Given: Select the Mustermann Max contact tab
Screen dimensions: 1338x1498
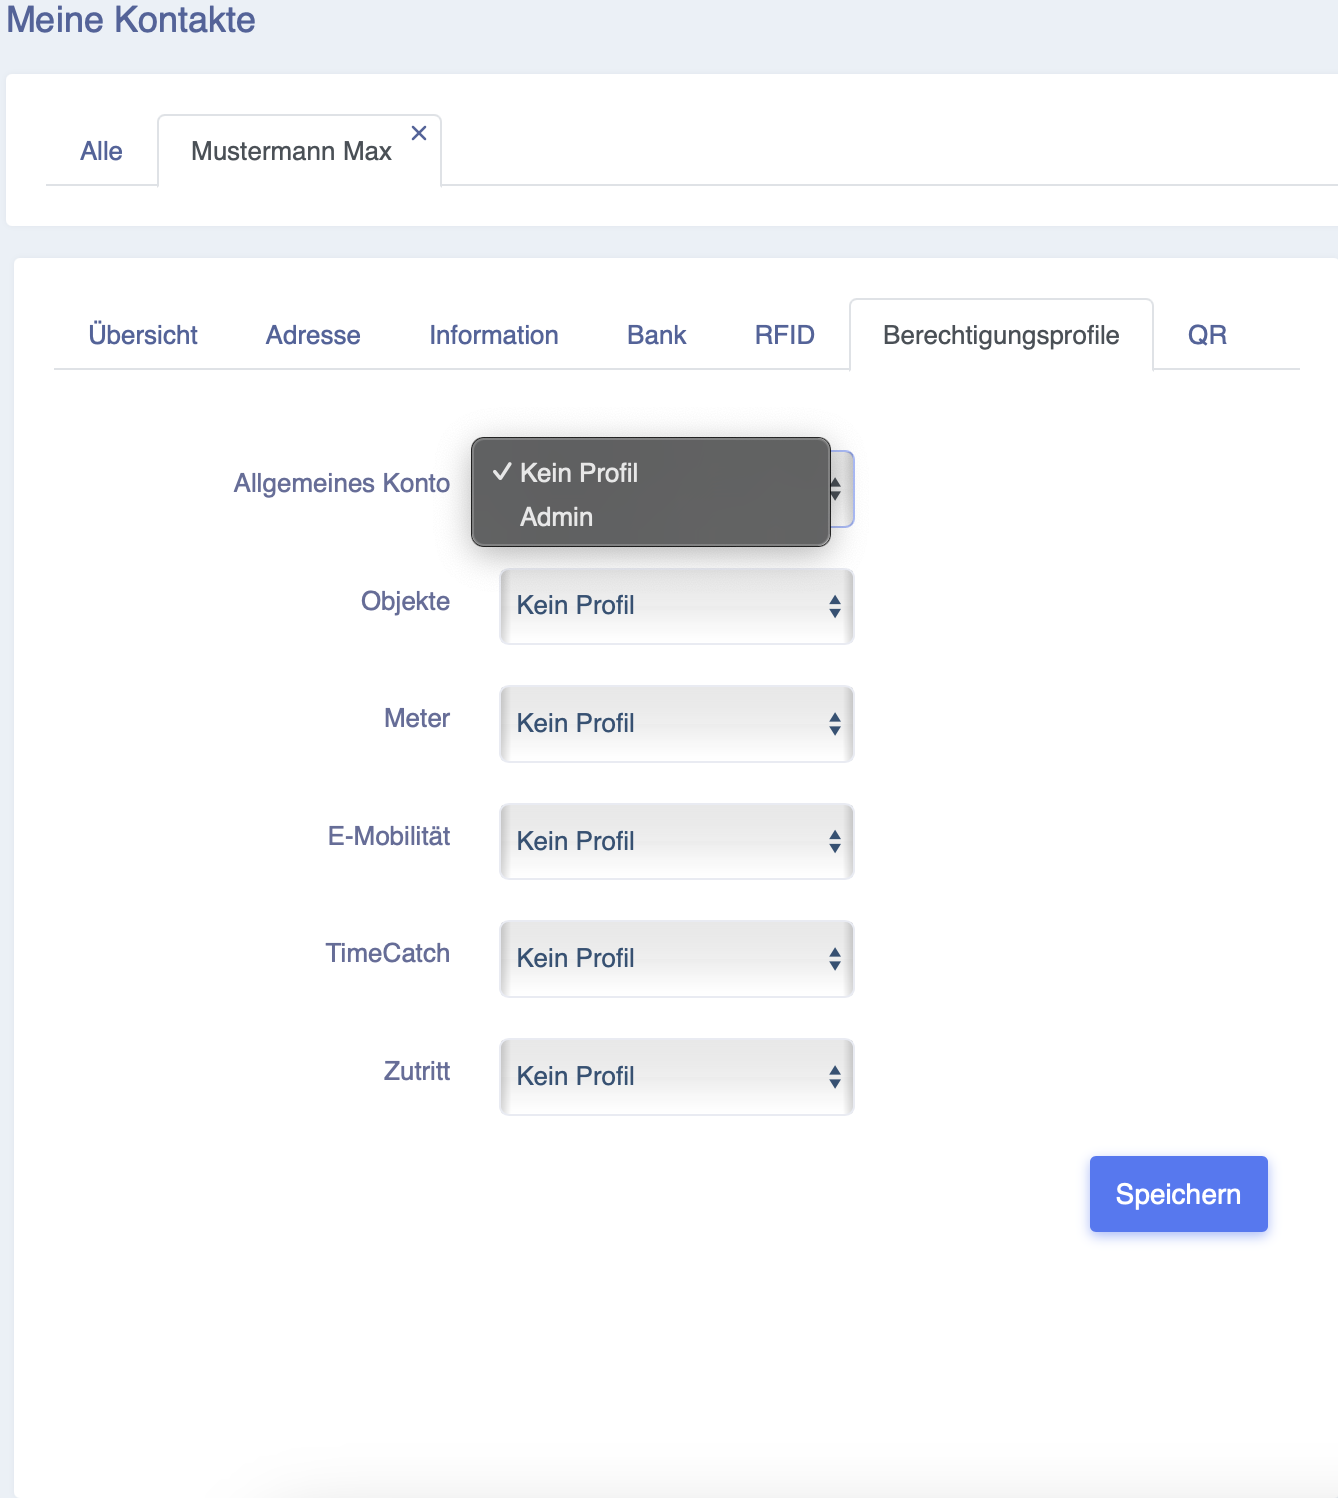Looking at the screenshot, I should pyautogui.click(x=291, y=151).
